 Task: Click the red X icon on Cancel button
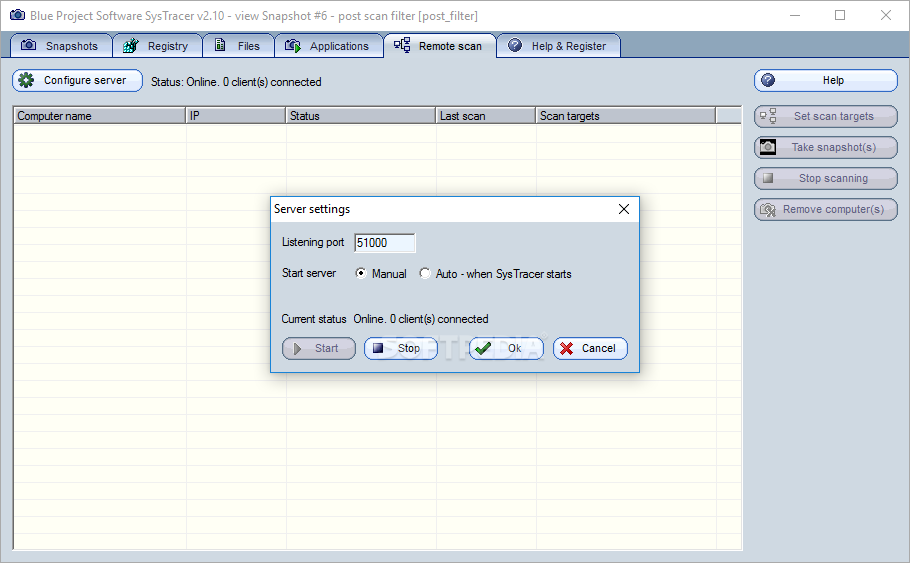click(x=567, y=348)
